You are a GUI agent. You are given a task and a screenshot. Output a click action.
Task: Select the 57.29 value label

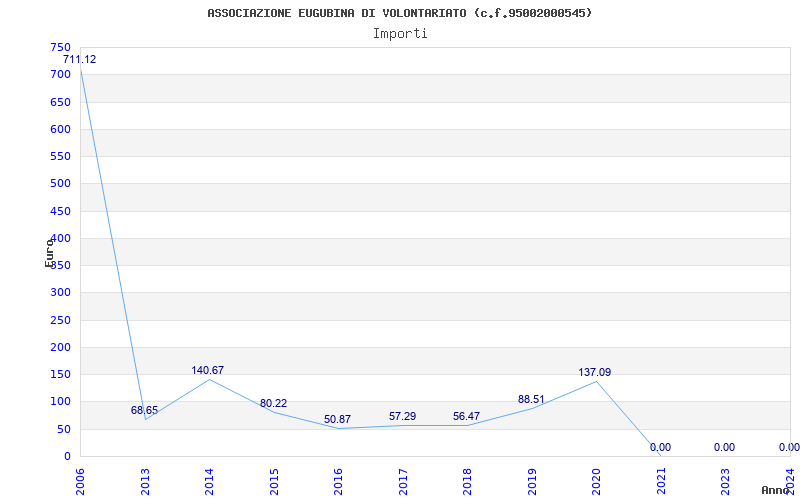(x=403, y=416)
